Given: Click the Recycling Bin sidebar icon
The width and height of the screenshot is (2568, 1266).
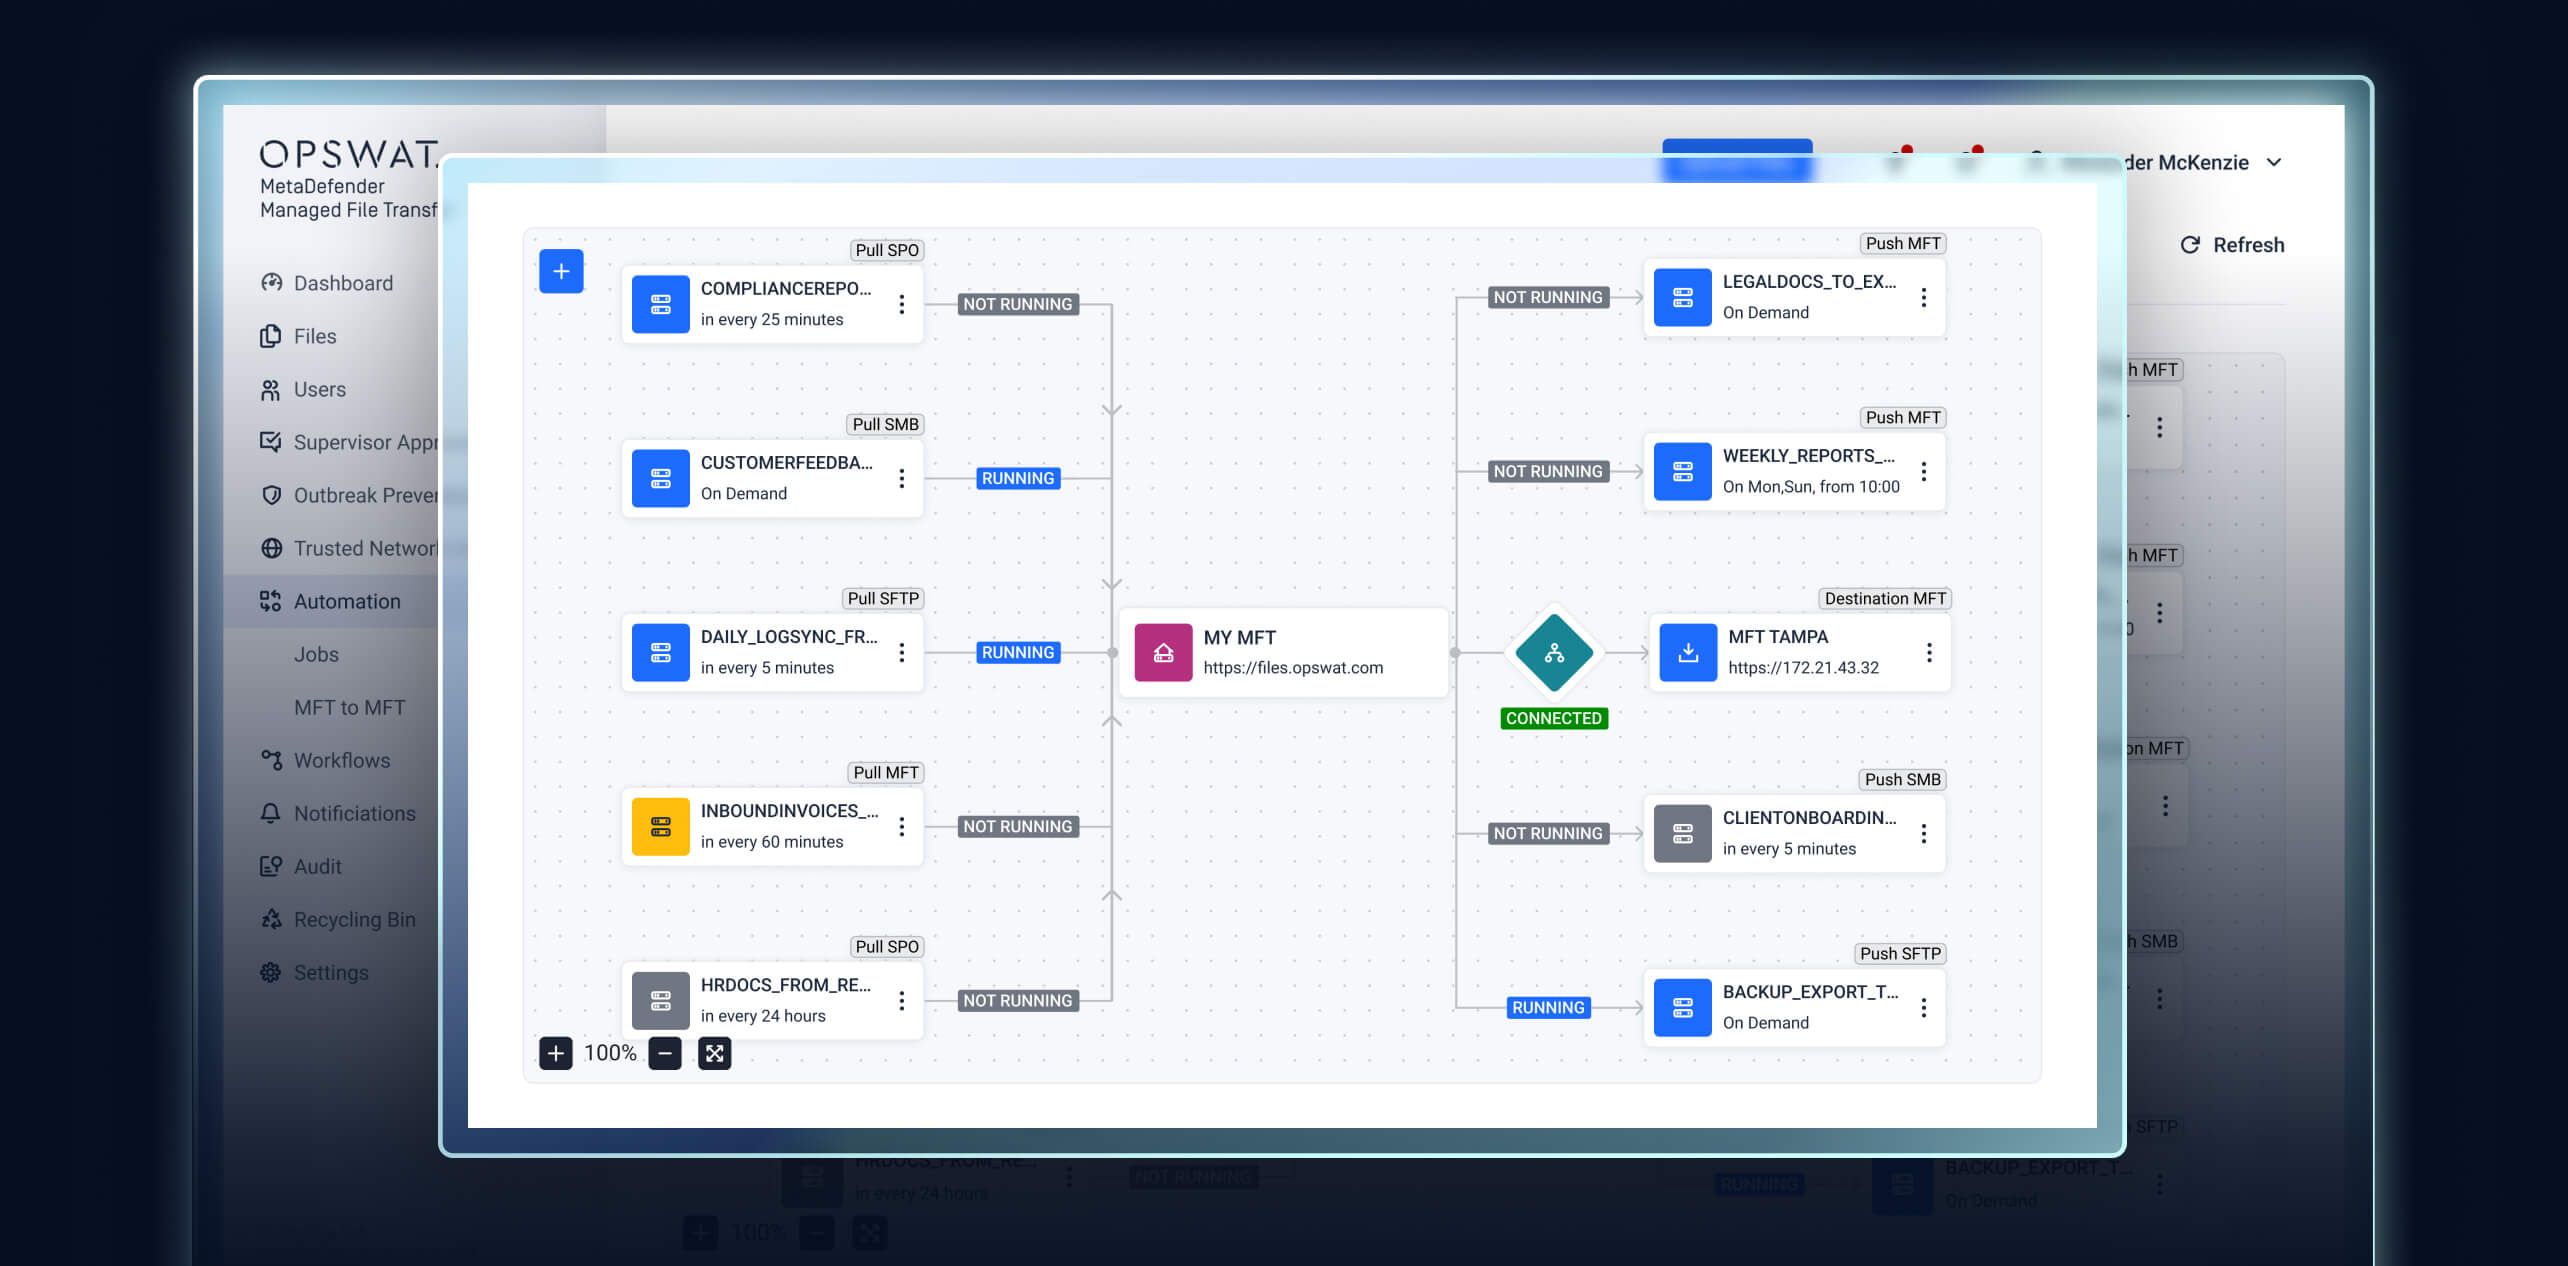Looking at the screenshot, I should 271,918.
